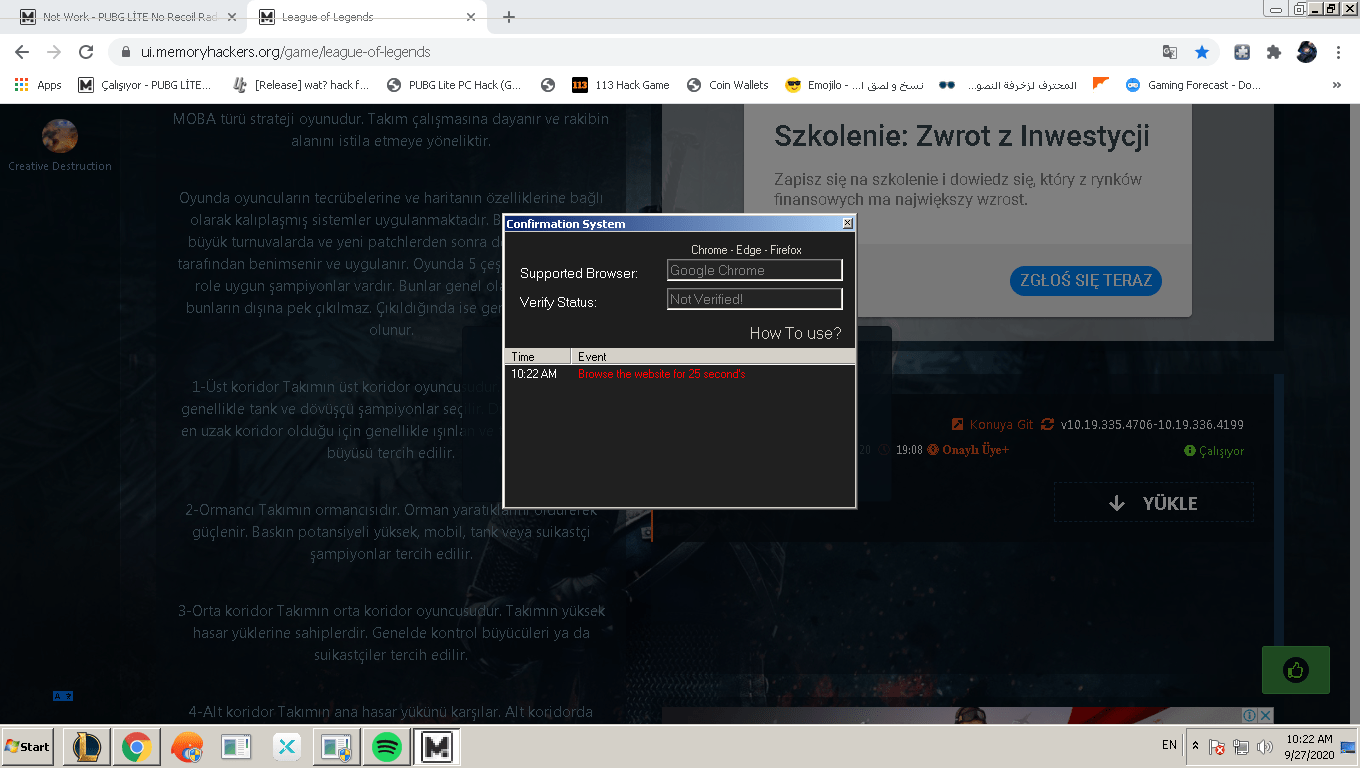The image size is (1360, 768).
Task: Open the ad info icon on banner
Action: [x=1249, y=715]
